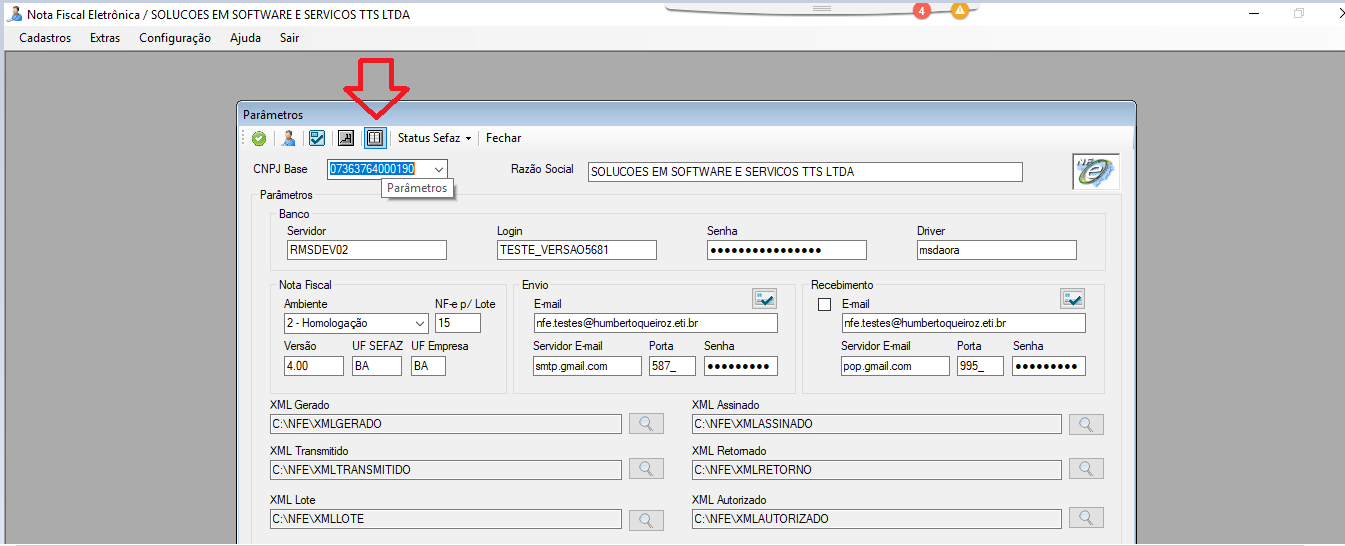Click the Razão Social field

(805, 172)
